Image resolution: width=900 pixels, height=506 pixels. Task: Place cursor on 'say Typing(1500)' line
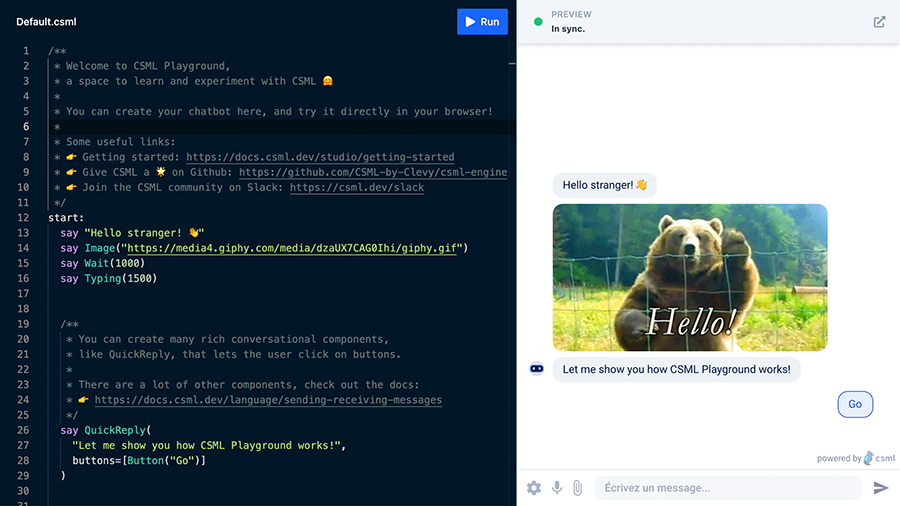click(108, 279)
